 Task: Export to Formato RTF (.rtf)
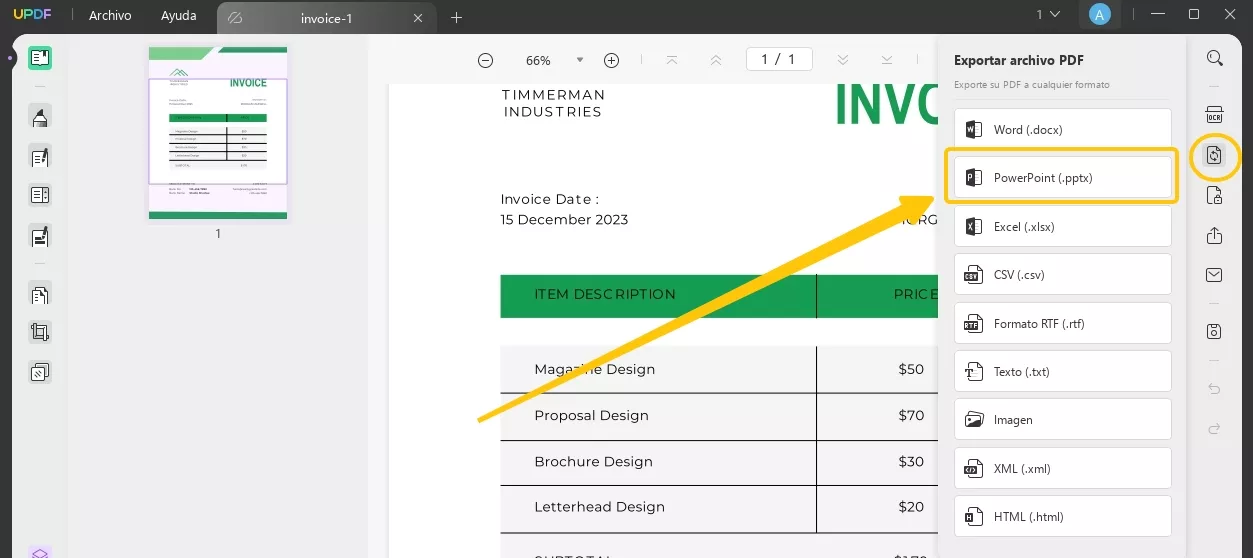pyautogui.click(x=1062, y=323)
